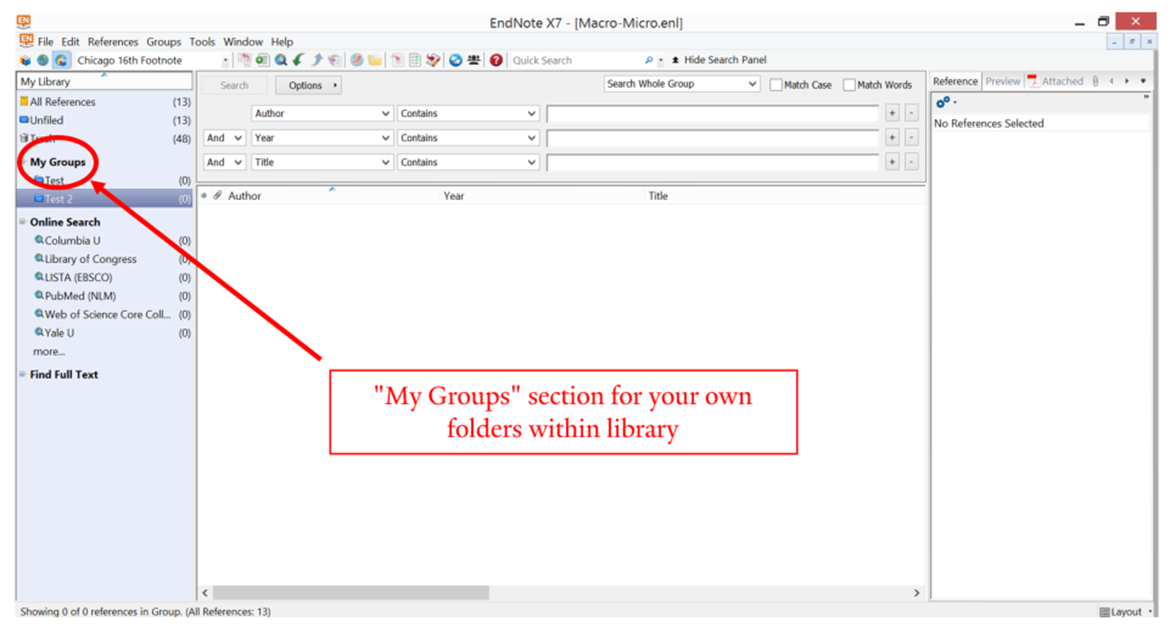Click minus button on the Title search row
Image resolution: width=1170 pixels, height=627 pixels.
pyautogui.click(x=911, y=162)
